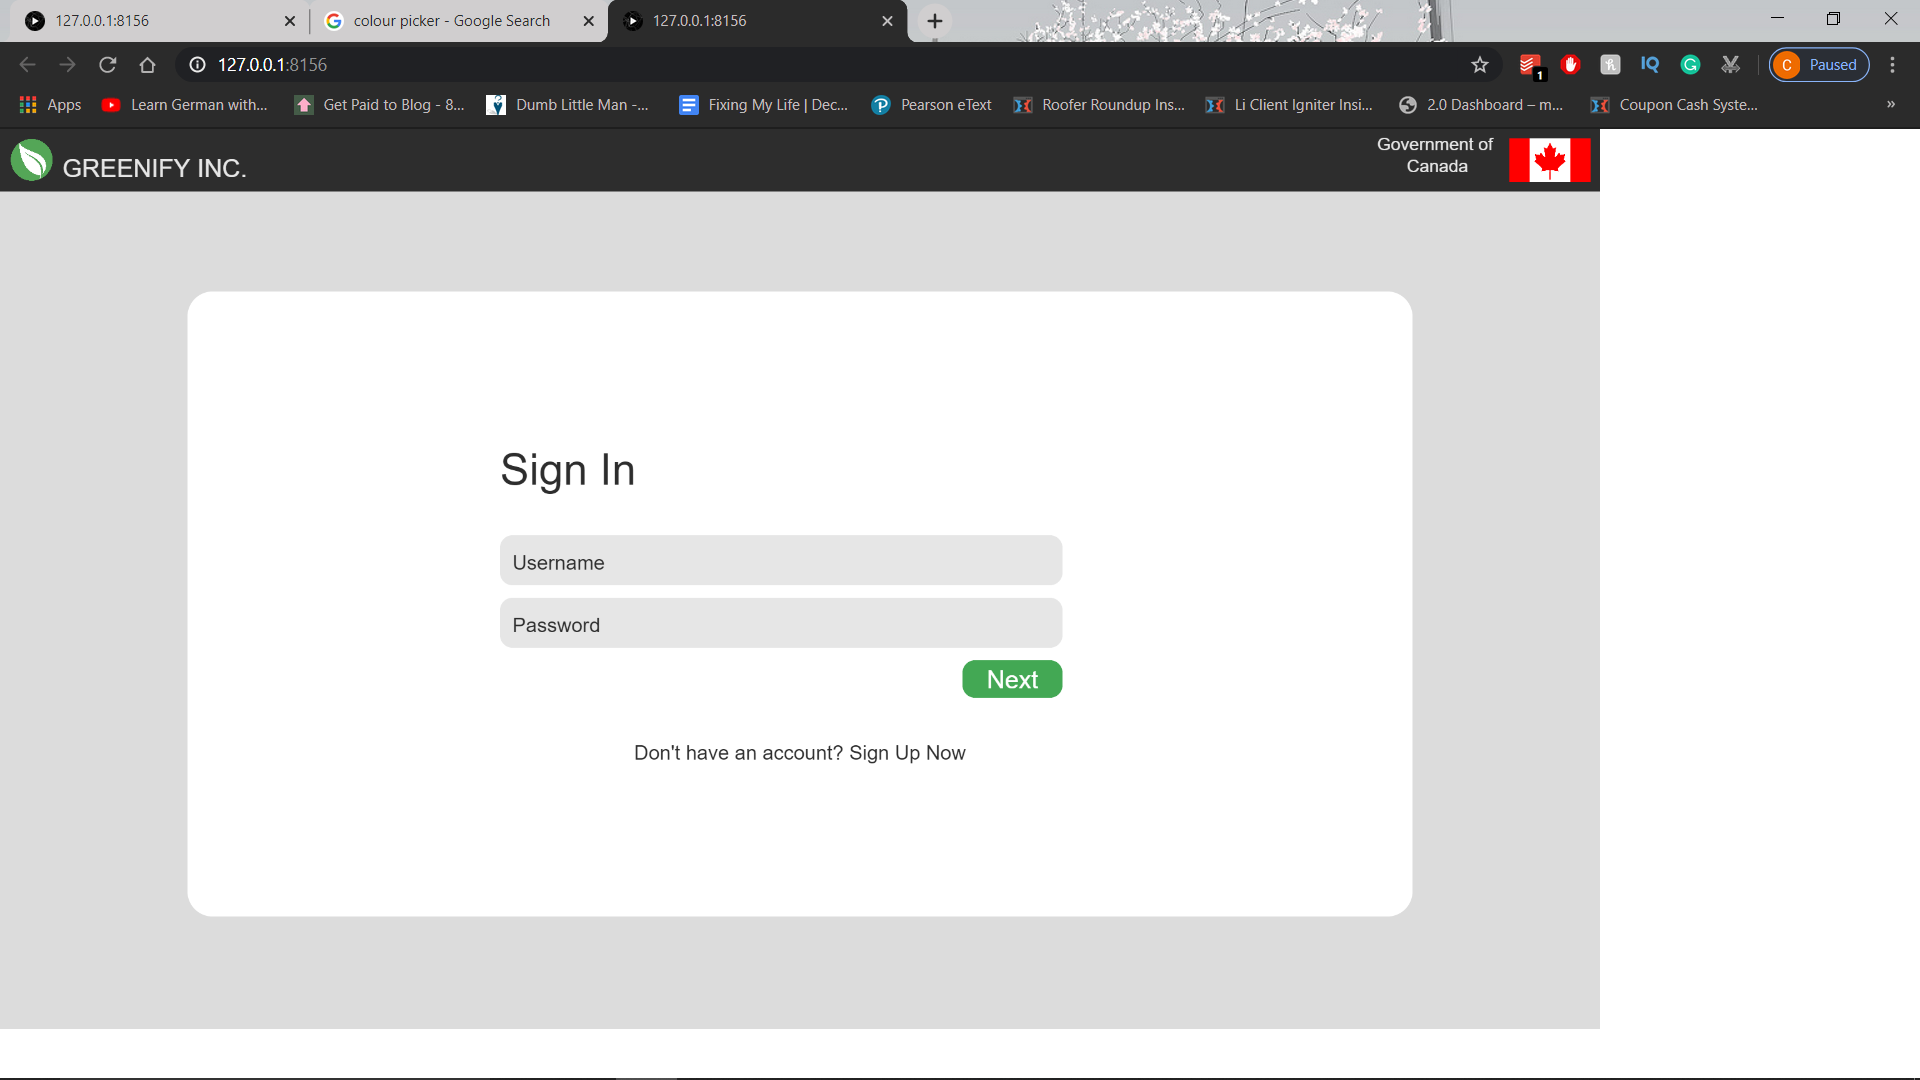Open Pearson eText bookmark
The width and height of the screenshot is (1920, 1080).
pos(931,105)
